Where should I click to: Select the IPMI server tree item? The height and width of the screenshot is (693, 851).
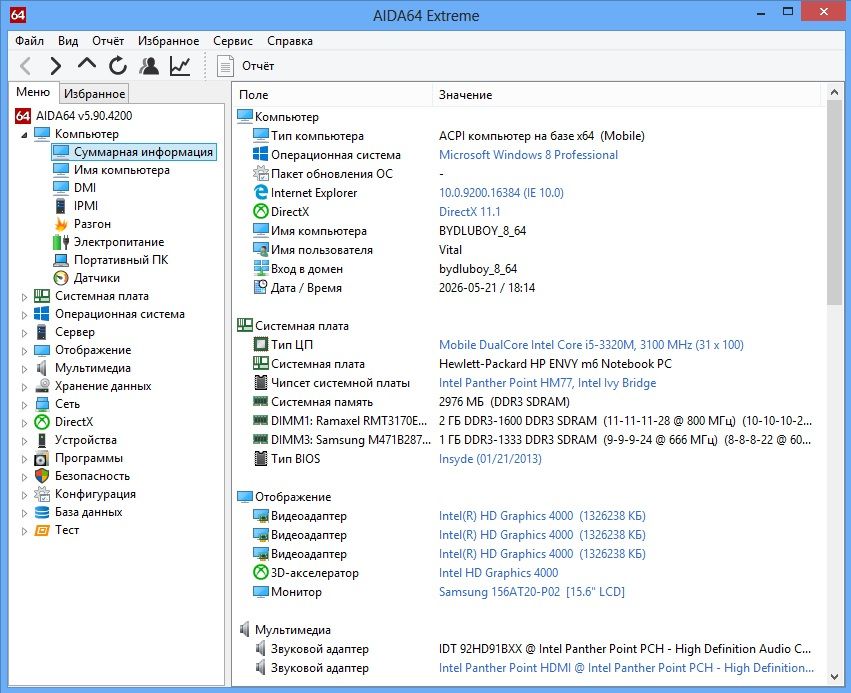pyautogui.click(x=75, y=206)
